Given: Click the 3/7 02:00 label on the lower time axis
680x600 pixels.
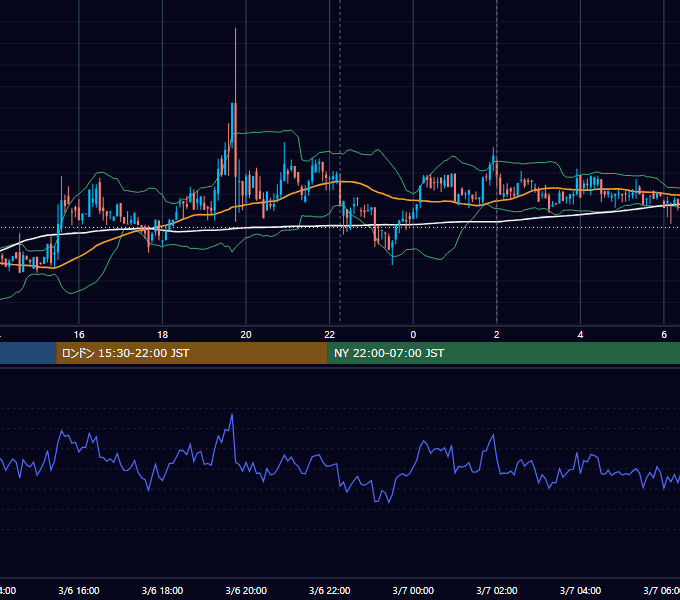Looking at the screenshot, I should click(497, 590).
